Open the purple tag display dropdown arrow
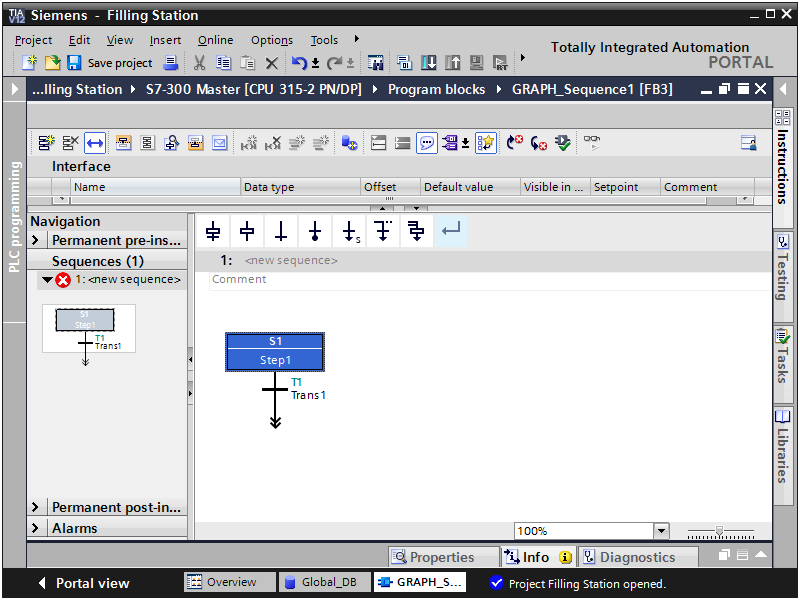 465,144
